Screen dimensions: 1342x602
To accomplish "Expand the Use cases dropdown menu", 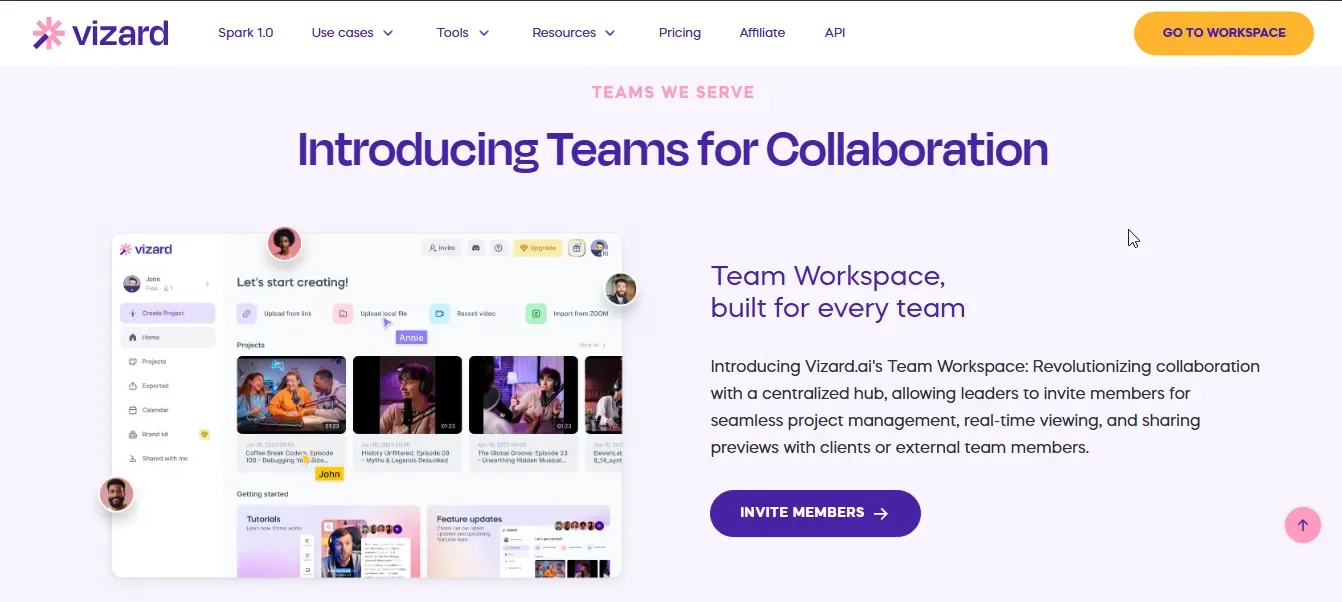I will tap(352, 33).
